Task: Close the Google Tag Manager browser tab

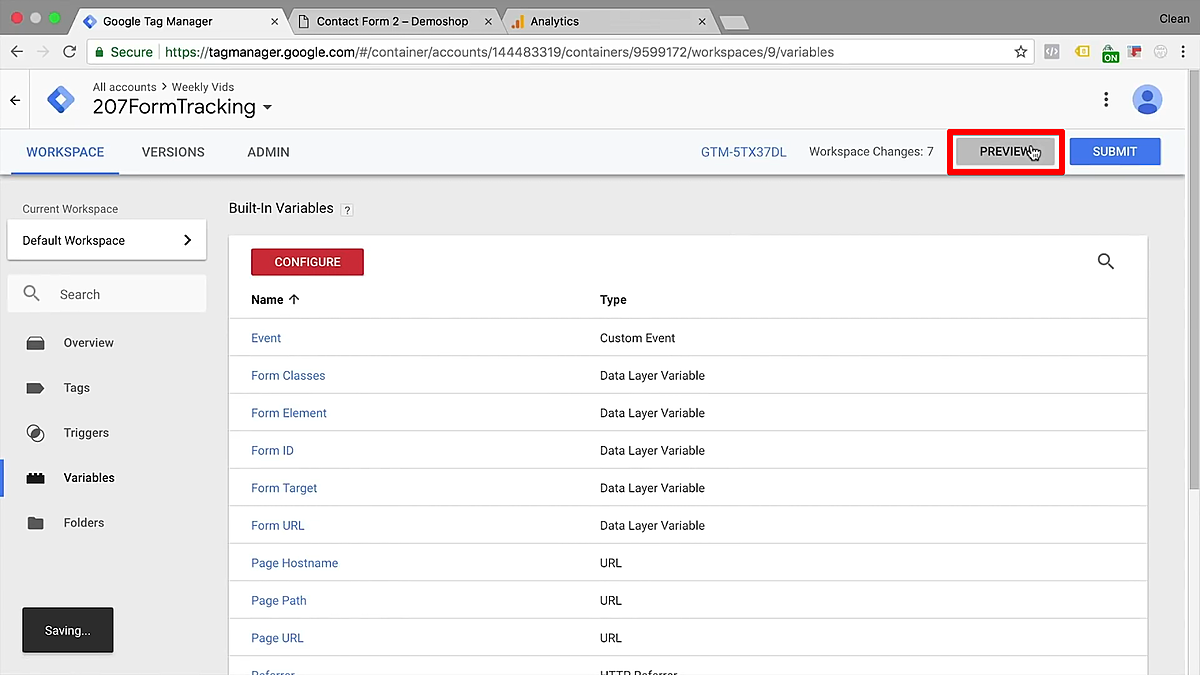Action: point(275,21)
